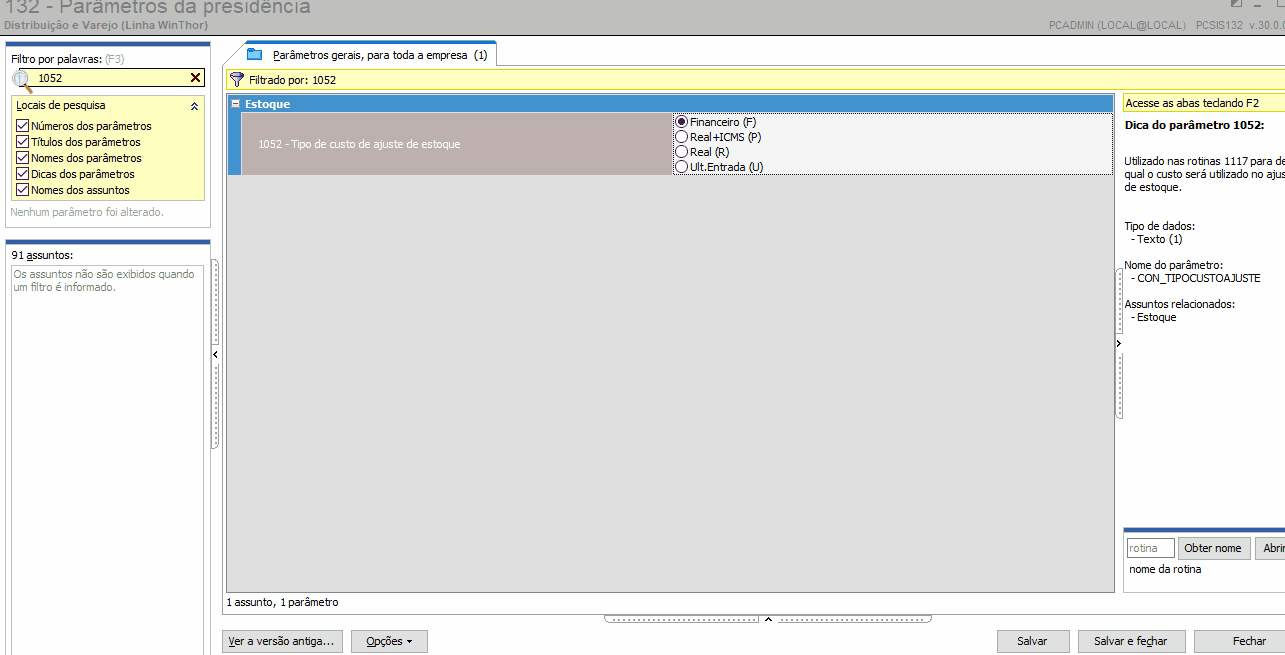Click the funnel icon next to Filtrado por
The image size is (1285, 655).
point(237,80)
